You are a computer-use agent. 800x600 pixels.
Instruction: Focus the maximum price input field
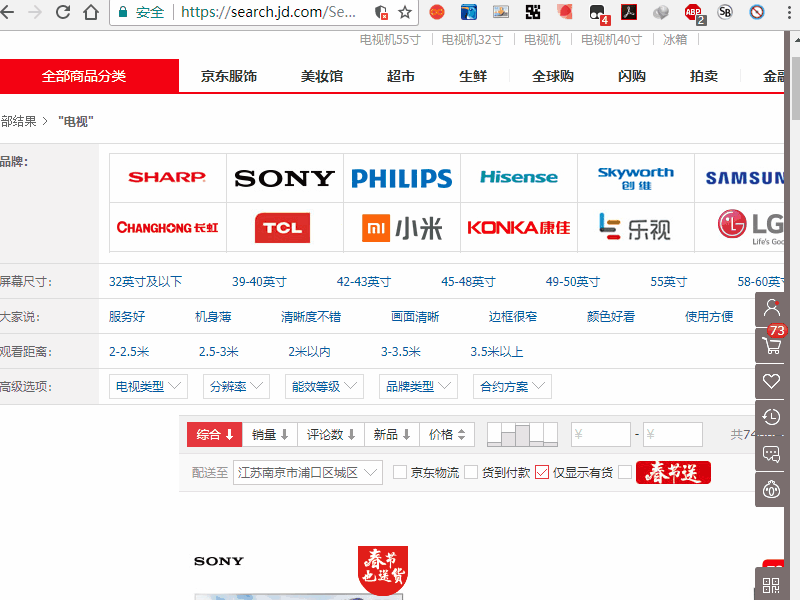[672, 435]
